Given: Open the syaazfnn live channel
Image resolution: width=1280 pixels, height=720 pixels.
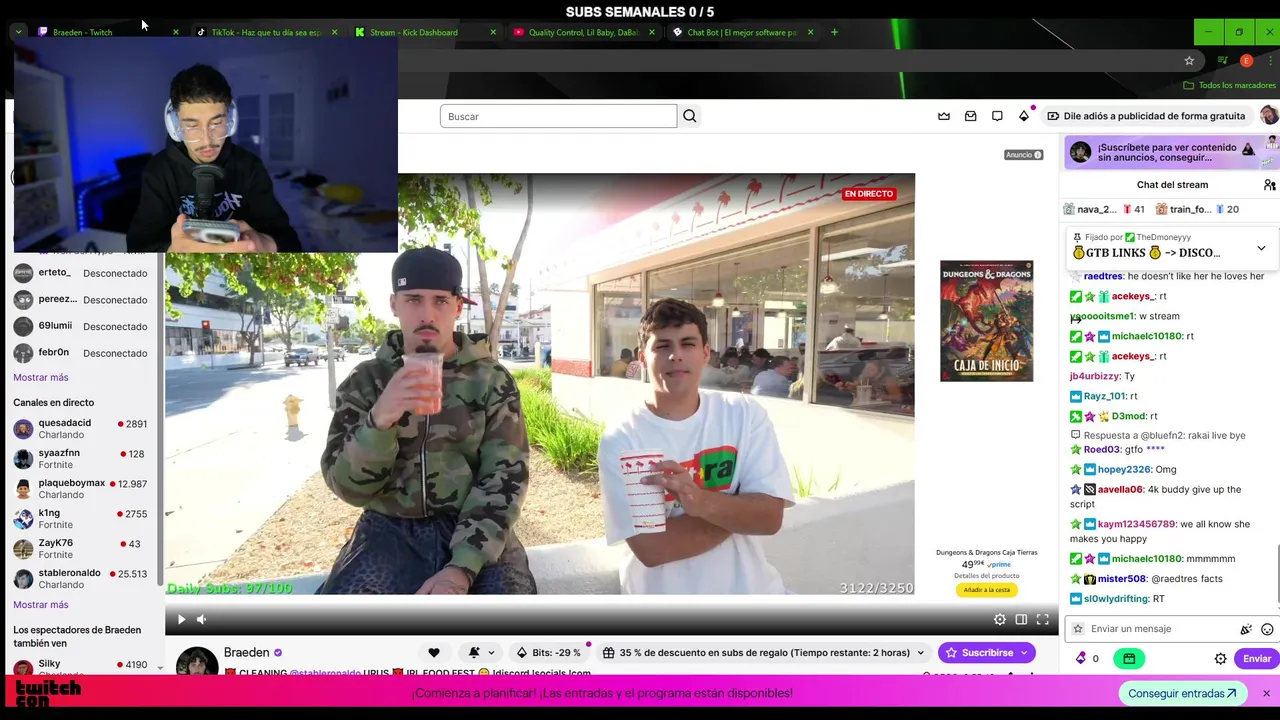Looking at the screenshot, I should 80,459.
